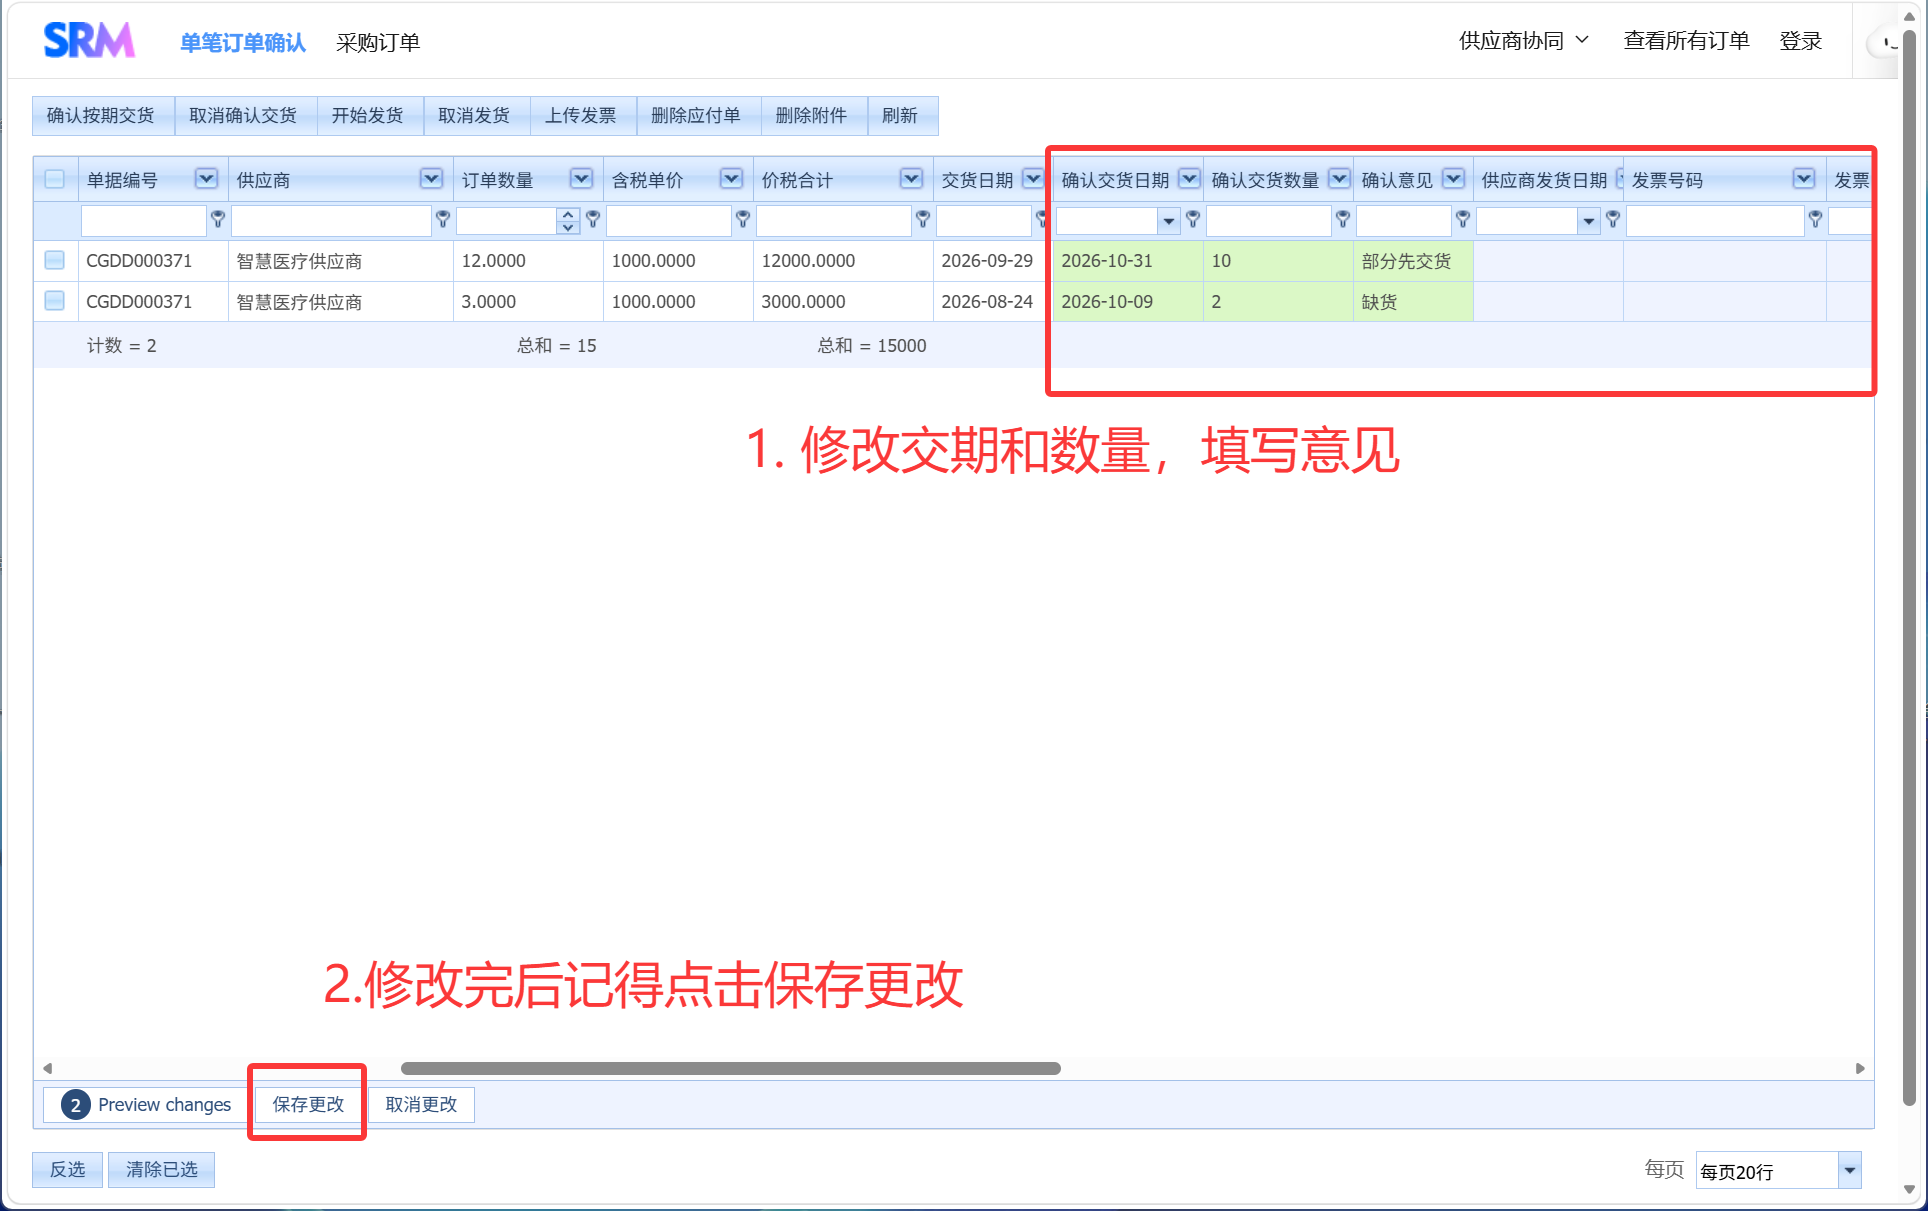Click filter icon under 含税单价 column

743,219
